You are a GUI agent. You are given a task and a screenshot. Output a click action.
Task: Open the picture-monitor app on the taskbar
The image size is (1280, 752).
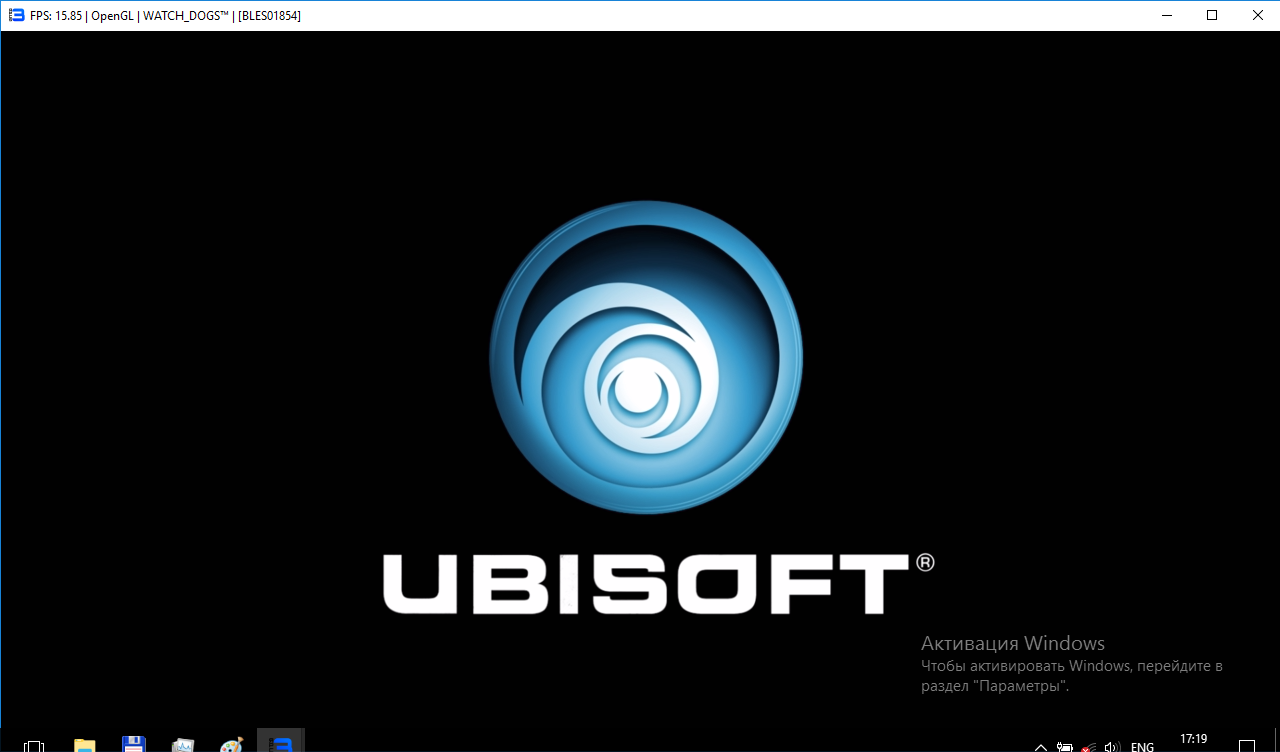[183, 745]
